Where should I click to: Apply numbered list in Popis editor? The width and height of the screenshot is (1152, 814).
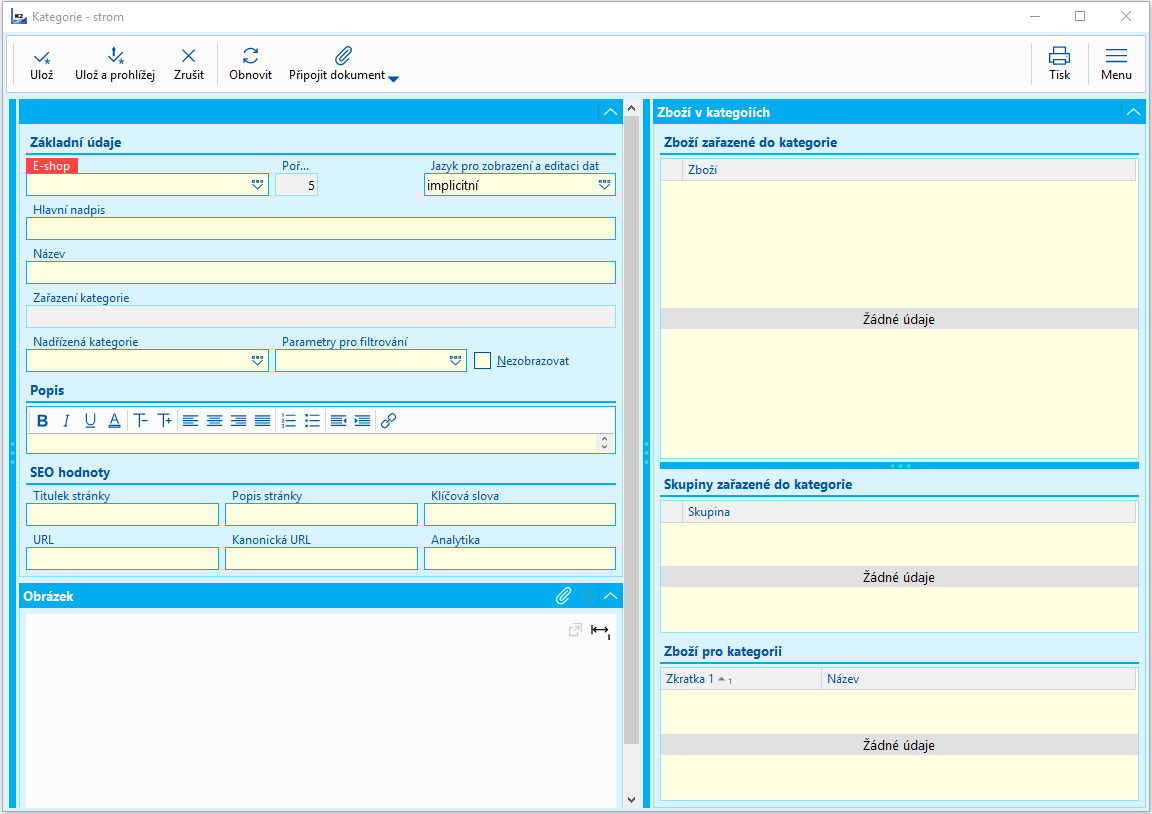pos(289,421)
